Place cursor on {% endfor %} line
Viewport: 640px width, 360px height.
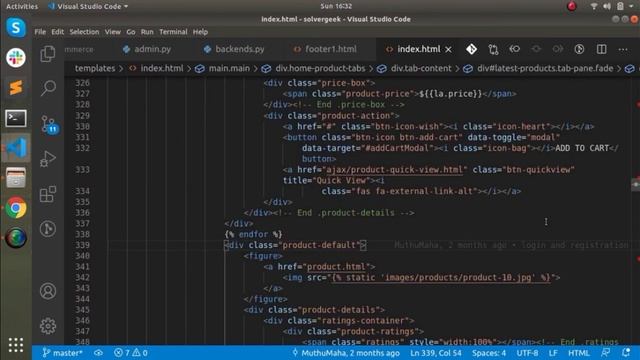pyautogui.click(x=253, y=234)
